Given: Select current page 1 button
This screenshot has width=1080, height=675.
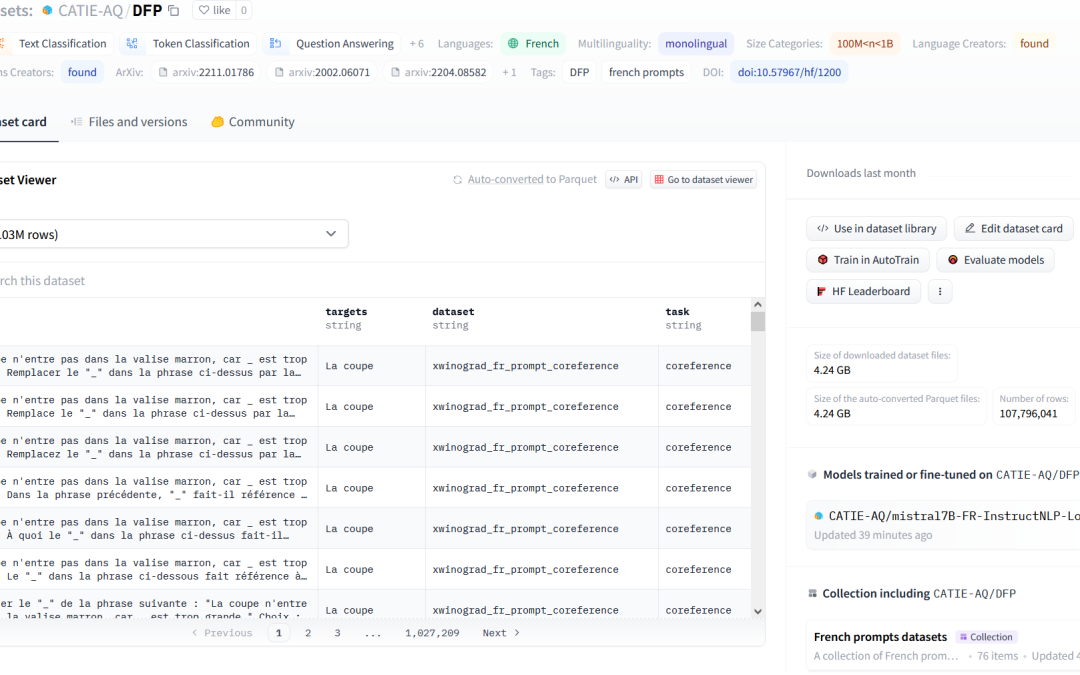Looking at the screenshot, I should click(x=279, y=633).
